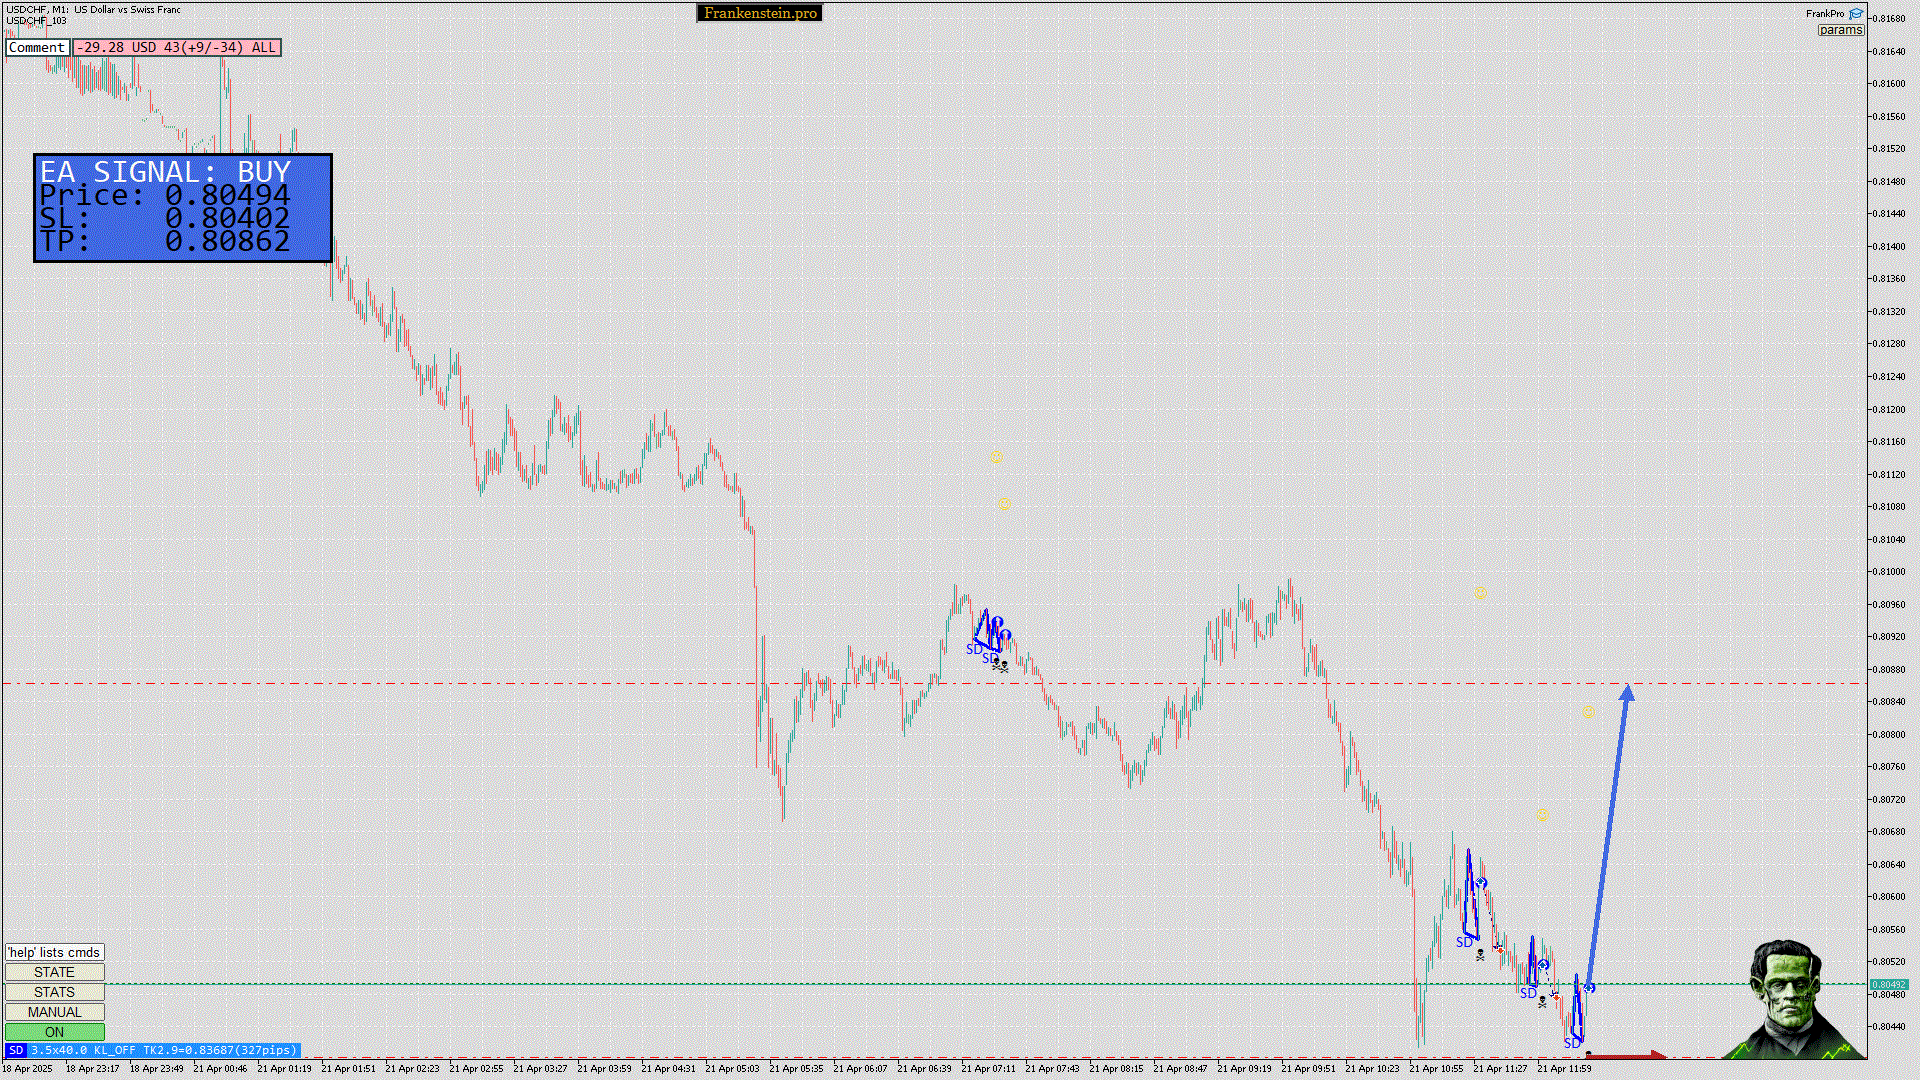Click the big blue arrow's head
The height and width of the screenshot is (1080, 1920).
point(1627,693)
